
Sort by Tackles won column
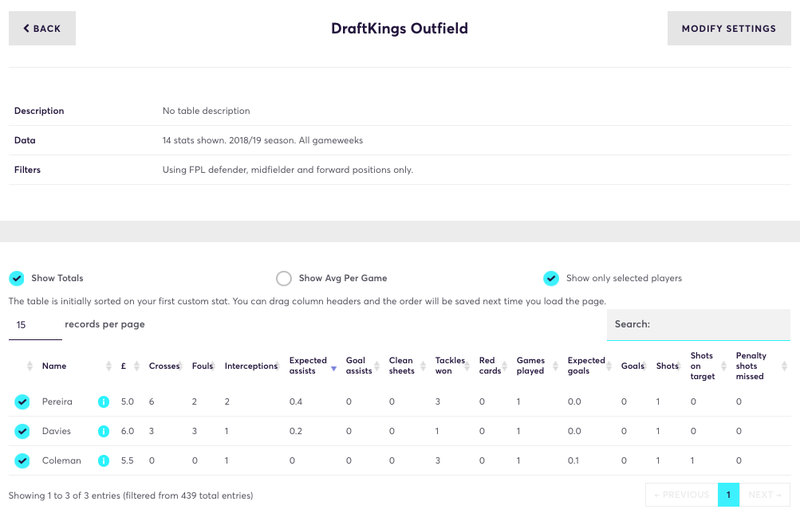pyautogui.click(x=450, y=365)
